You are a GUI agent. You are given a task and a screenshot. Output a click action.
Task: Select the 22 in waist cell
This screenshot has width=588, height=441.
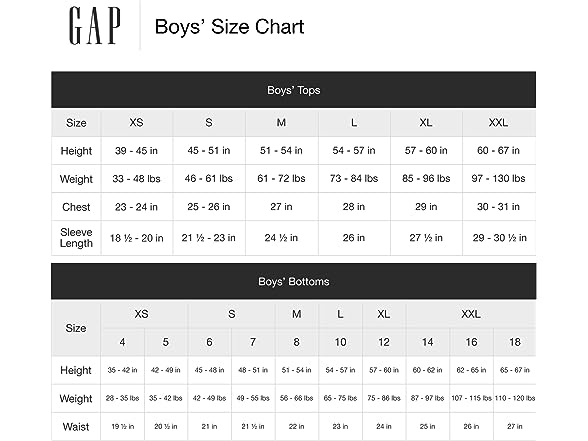[x=297, y=427]
